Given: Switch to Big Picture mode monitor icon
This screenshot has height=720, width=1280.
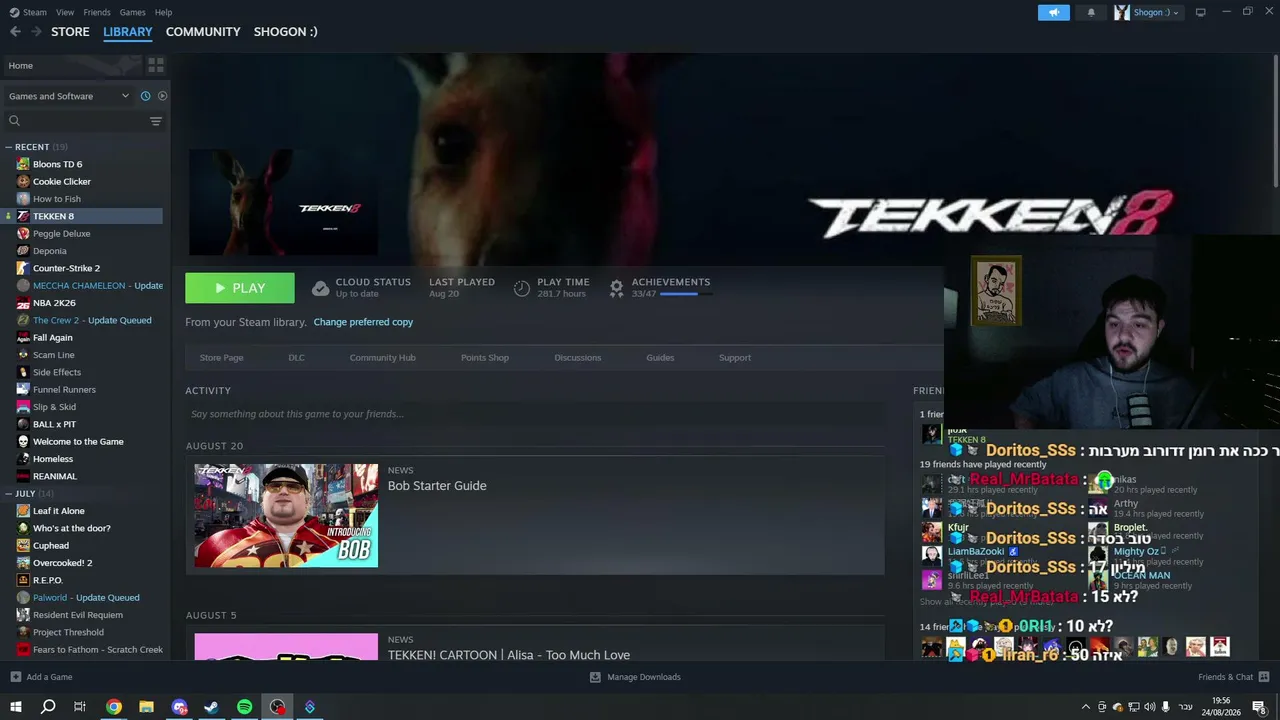Looking at the screenshot, I should 1201,12.
